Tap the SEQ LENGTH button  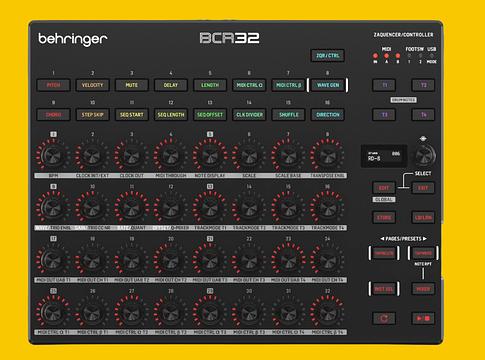click(171, 115)
